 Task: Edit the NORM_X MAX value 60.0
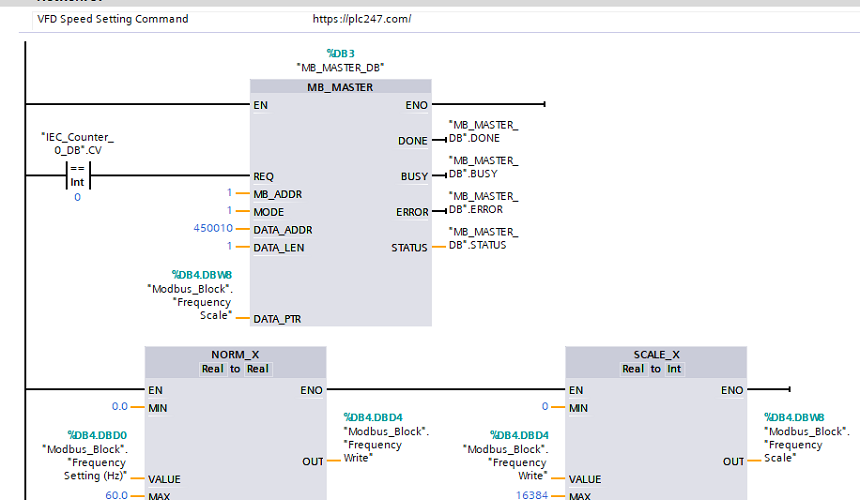pos(116,495)
